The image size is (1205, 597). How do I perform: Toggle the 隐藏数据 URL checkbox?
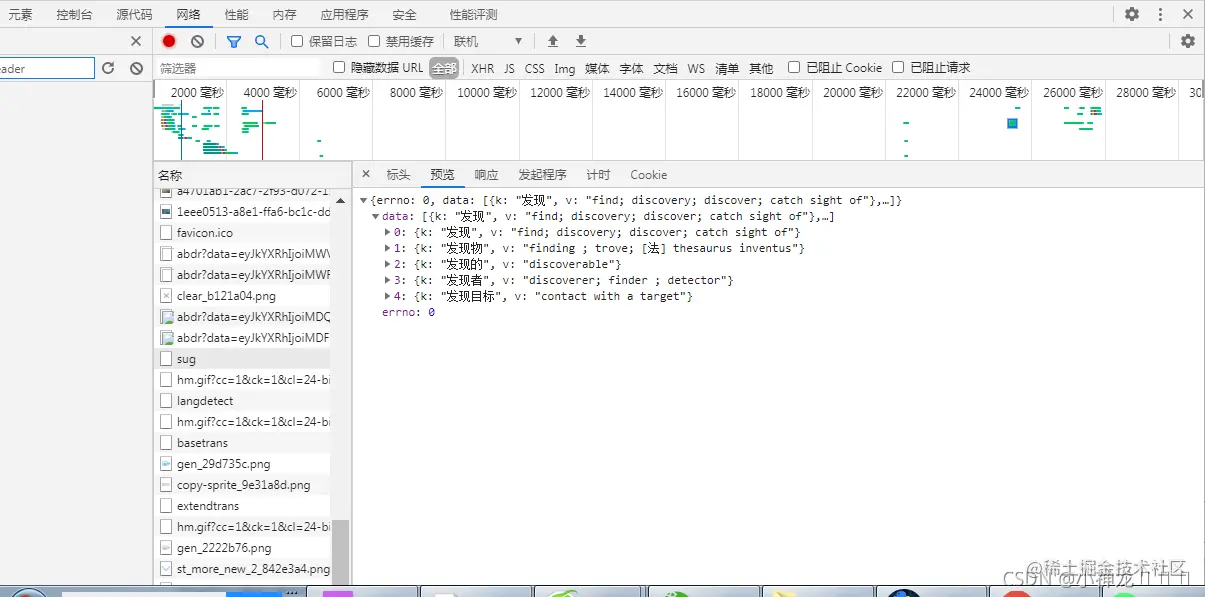339,67
